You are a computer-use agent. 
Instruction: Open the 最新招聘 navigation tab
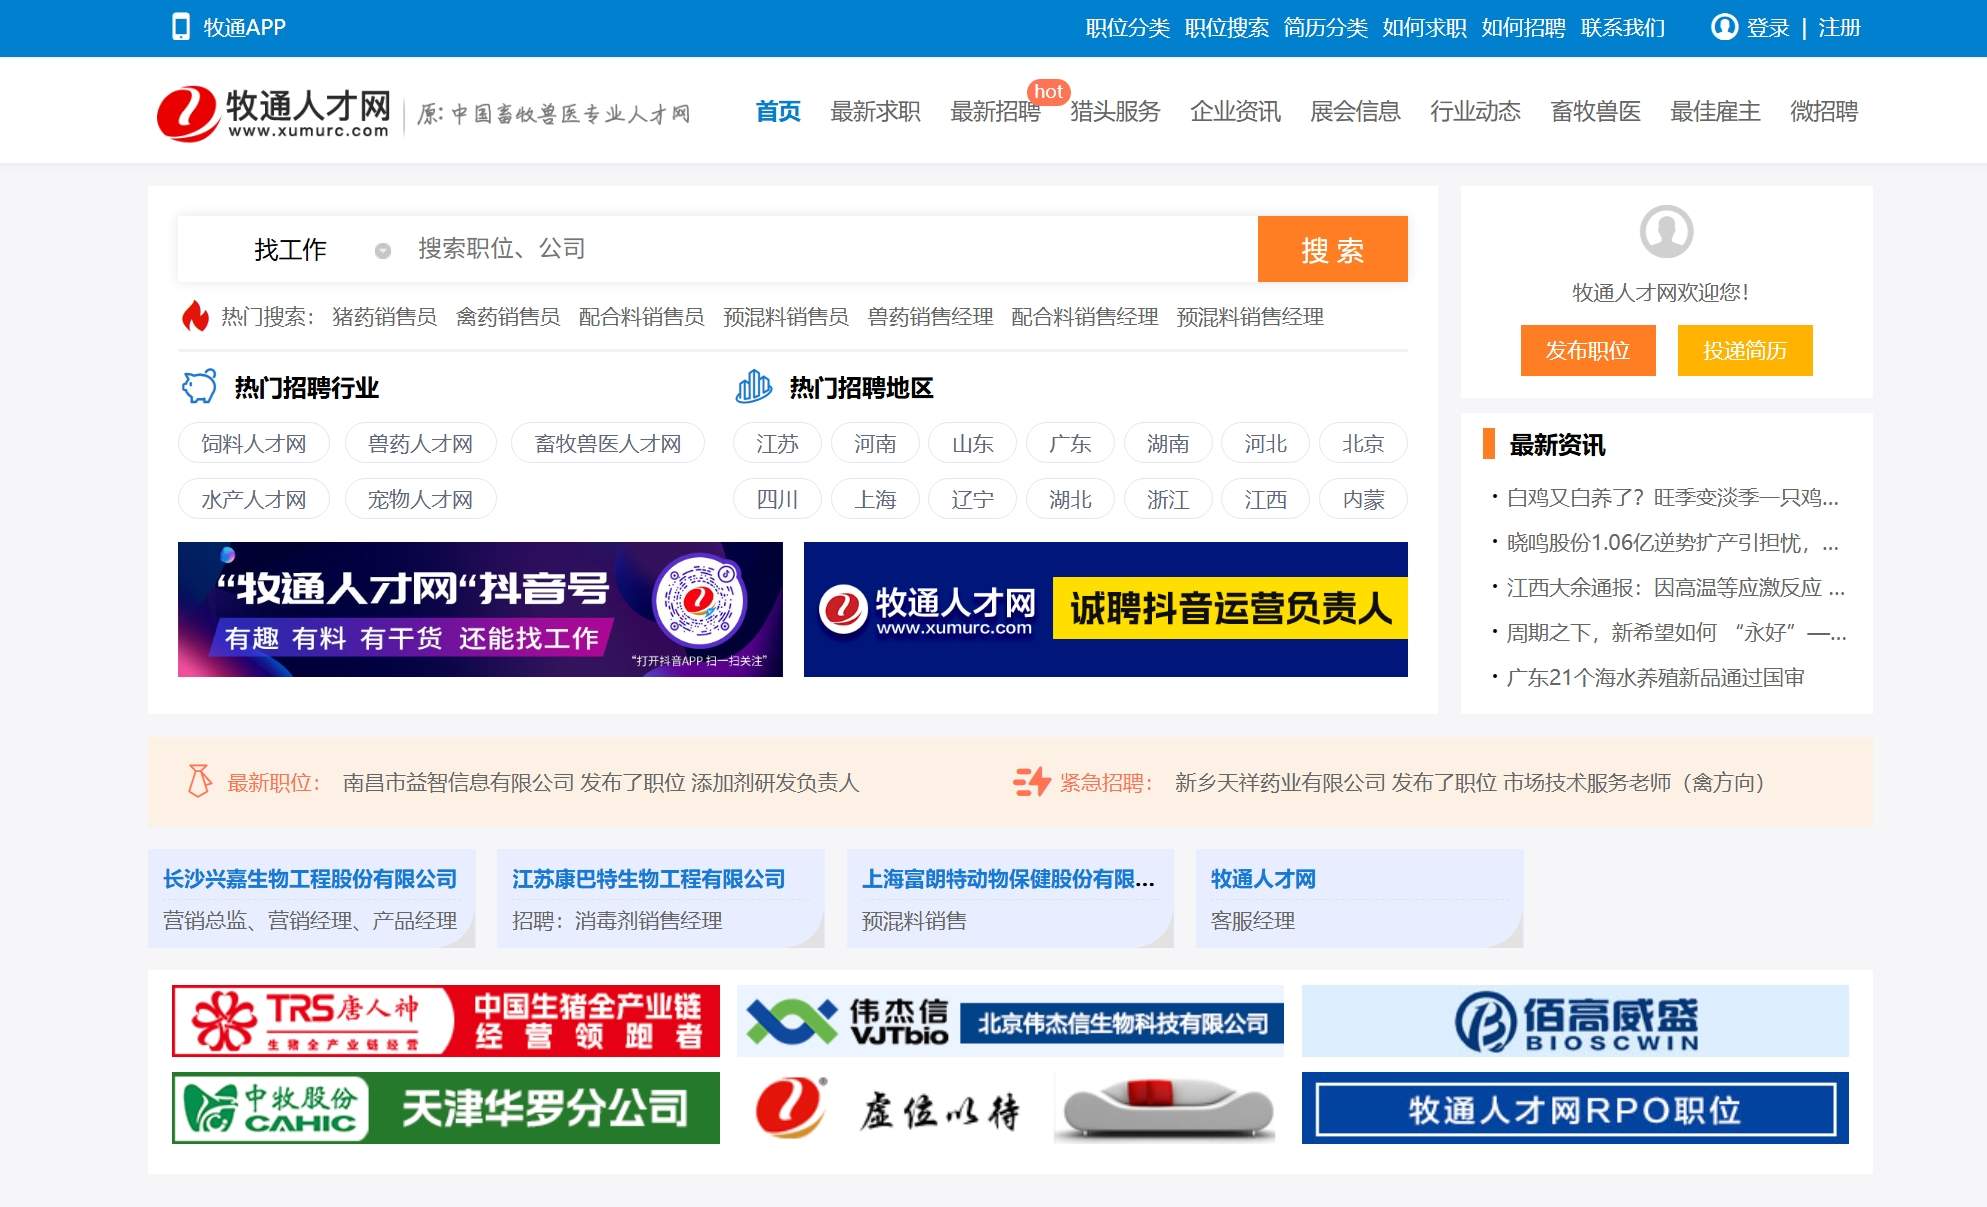tap(995, 111)
